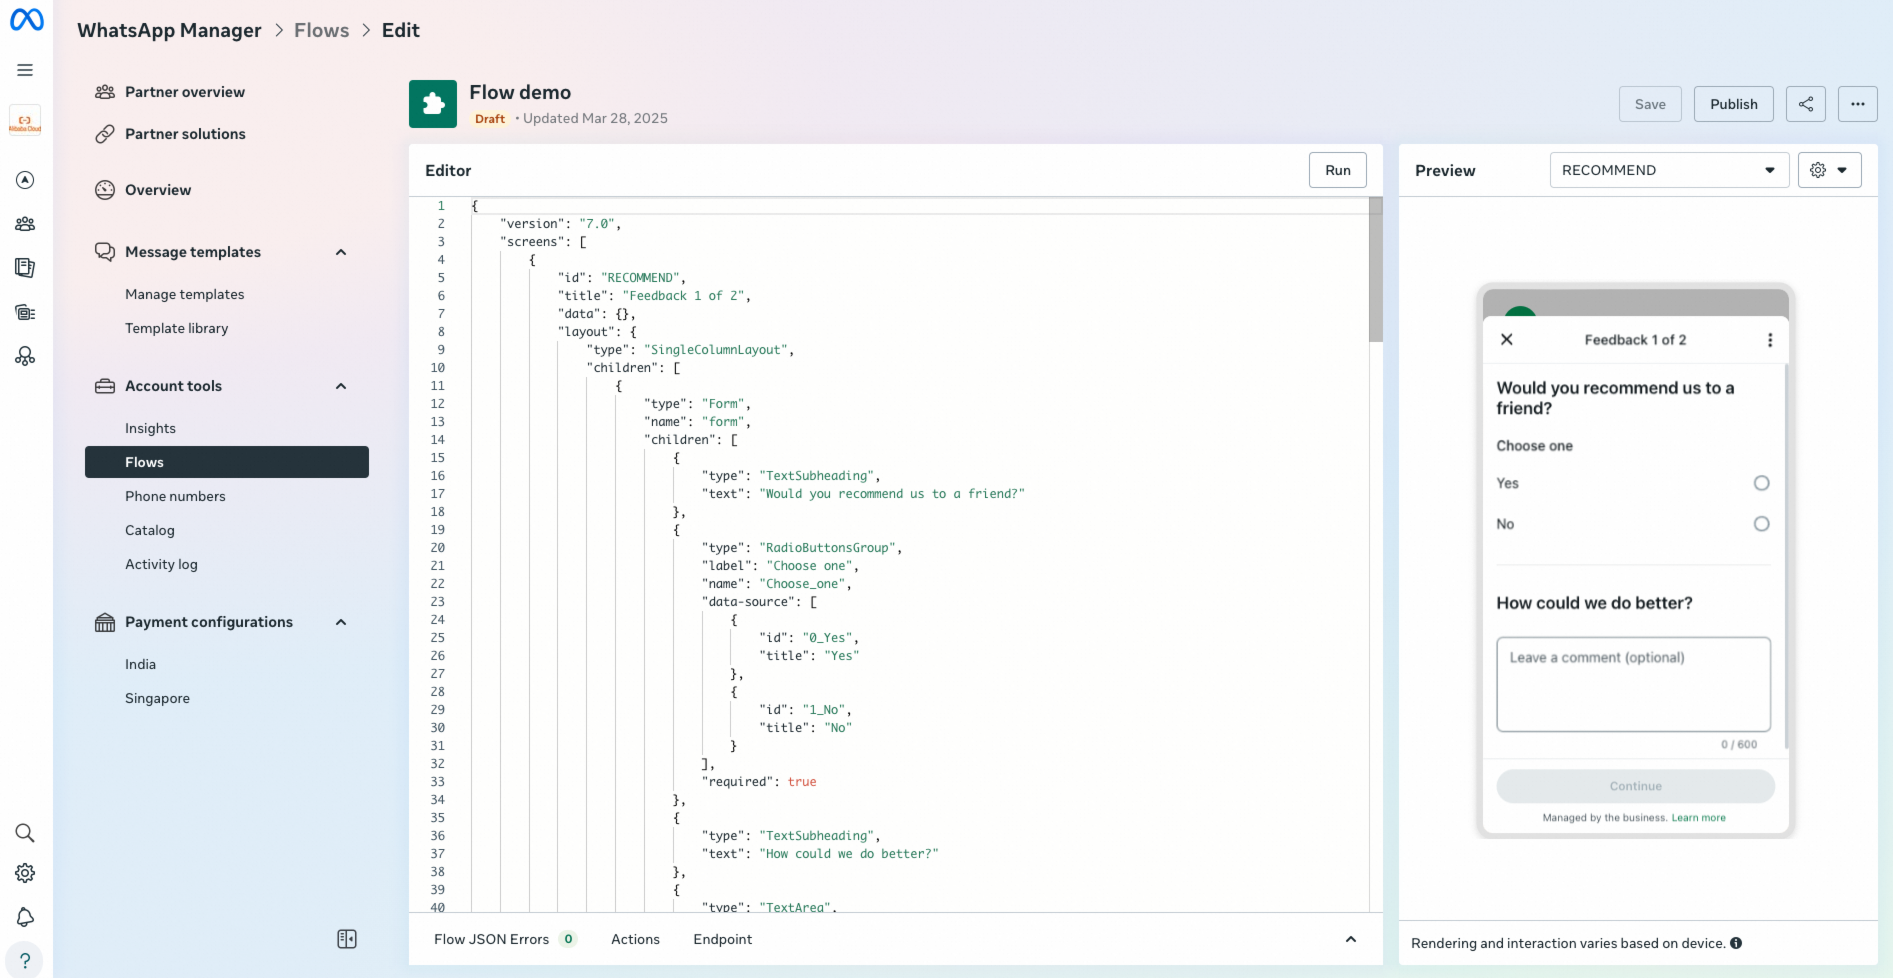Click the rendering info icon
The height and width of the screenshot is (978, 1893).
(1736, 943)
